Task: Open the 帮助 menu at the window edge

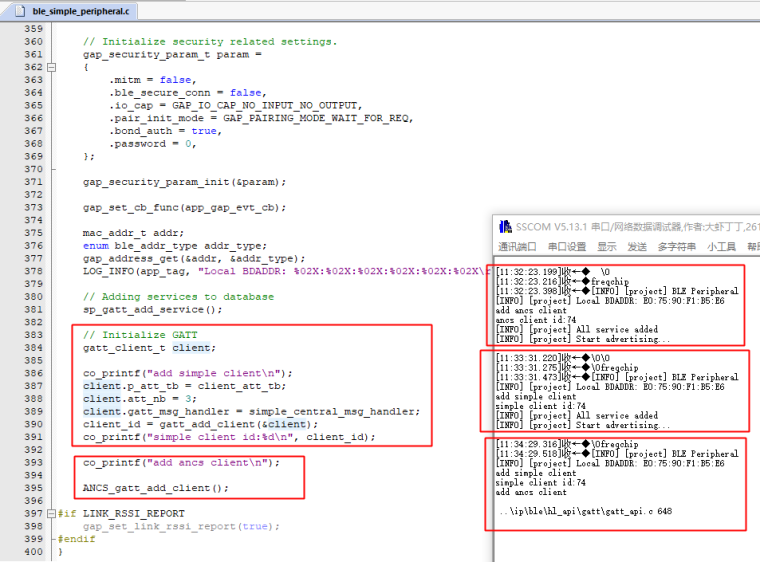Action: [x=752, y=247]
